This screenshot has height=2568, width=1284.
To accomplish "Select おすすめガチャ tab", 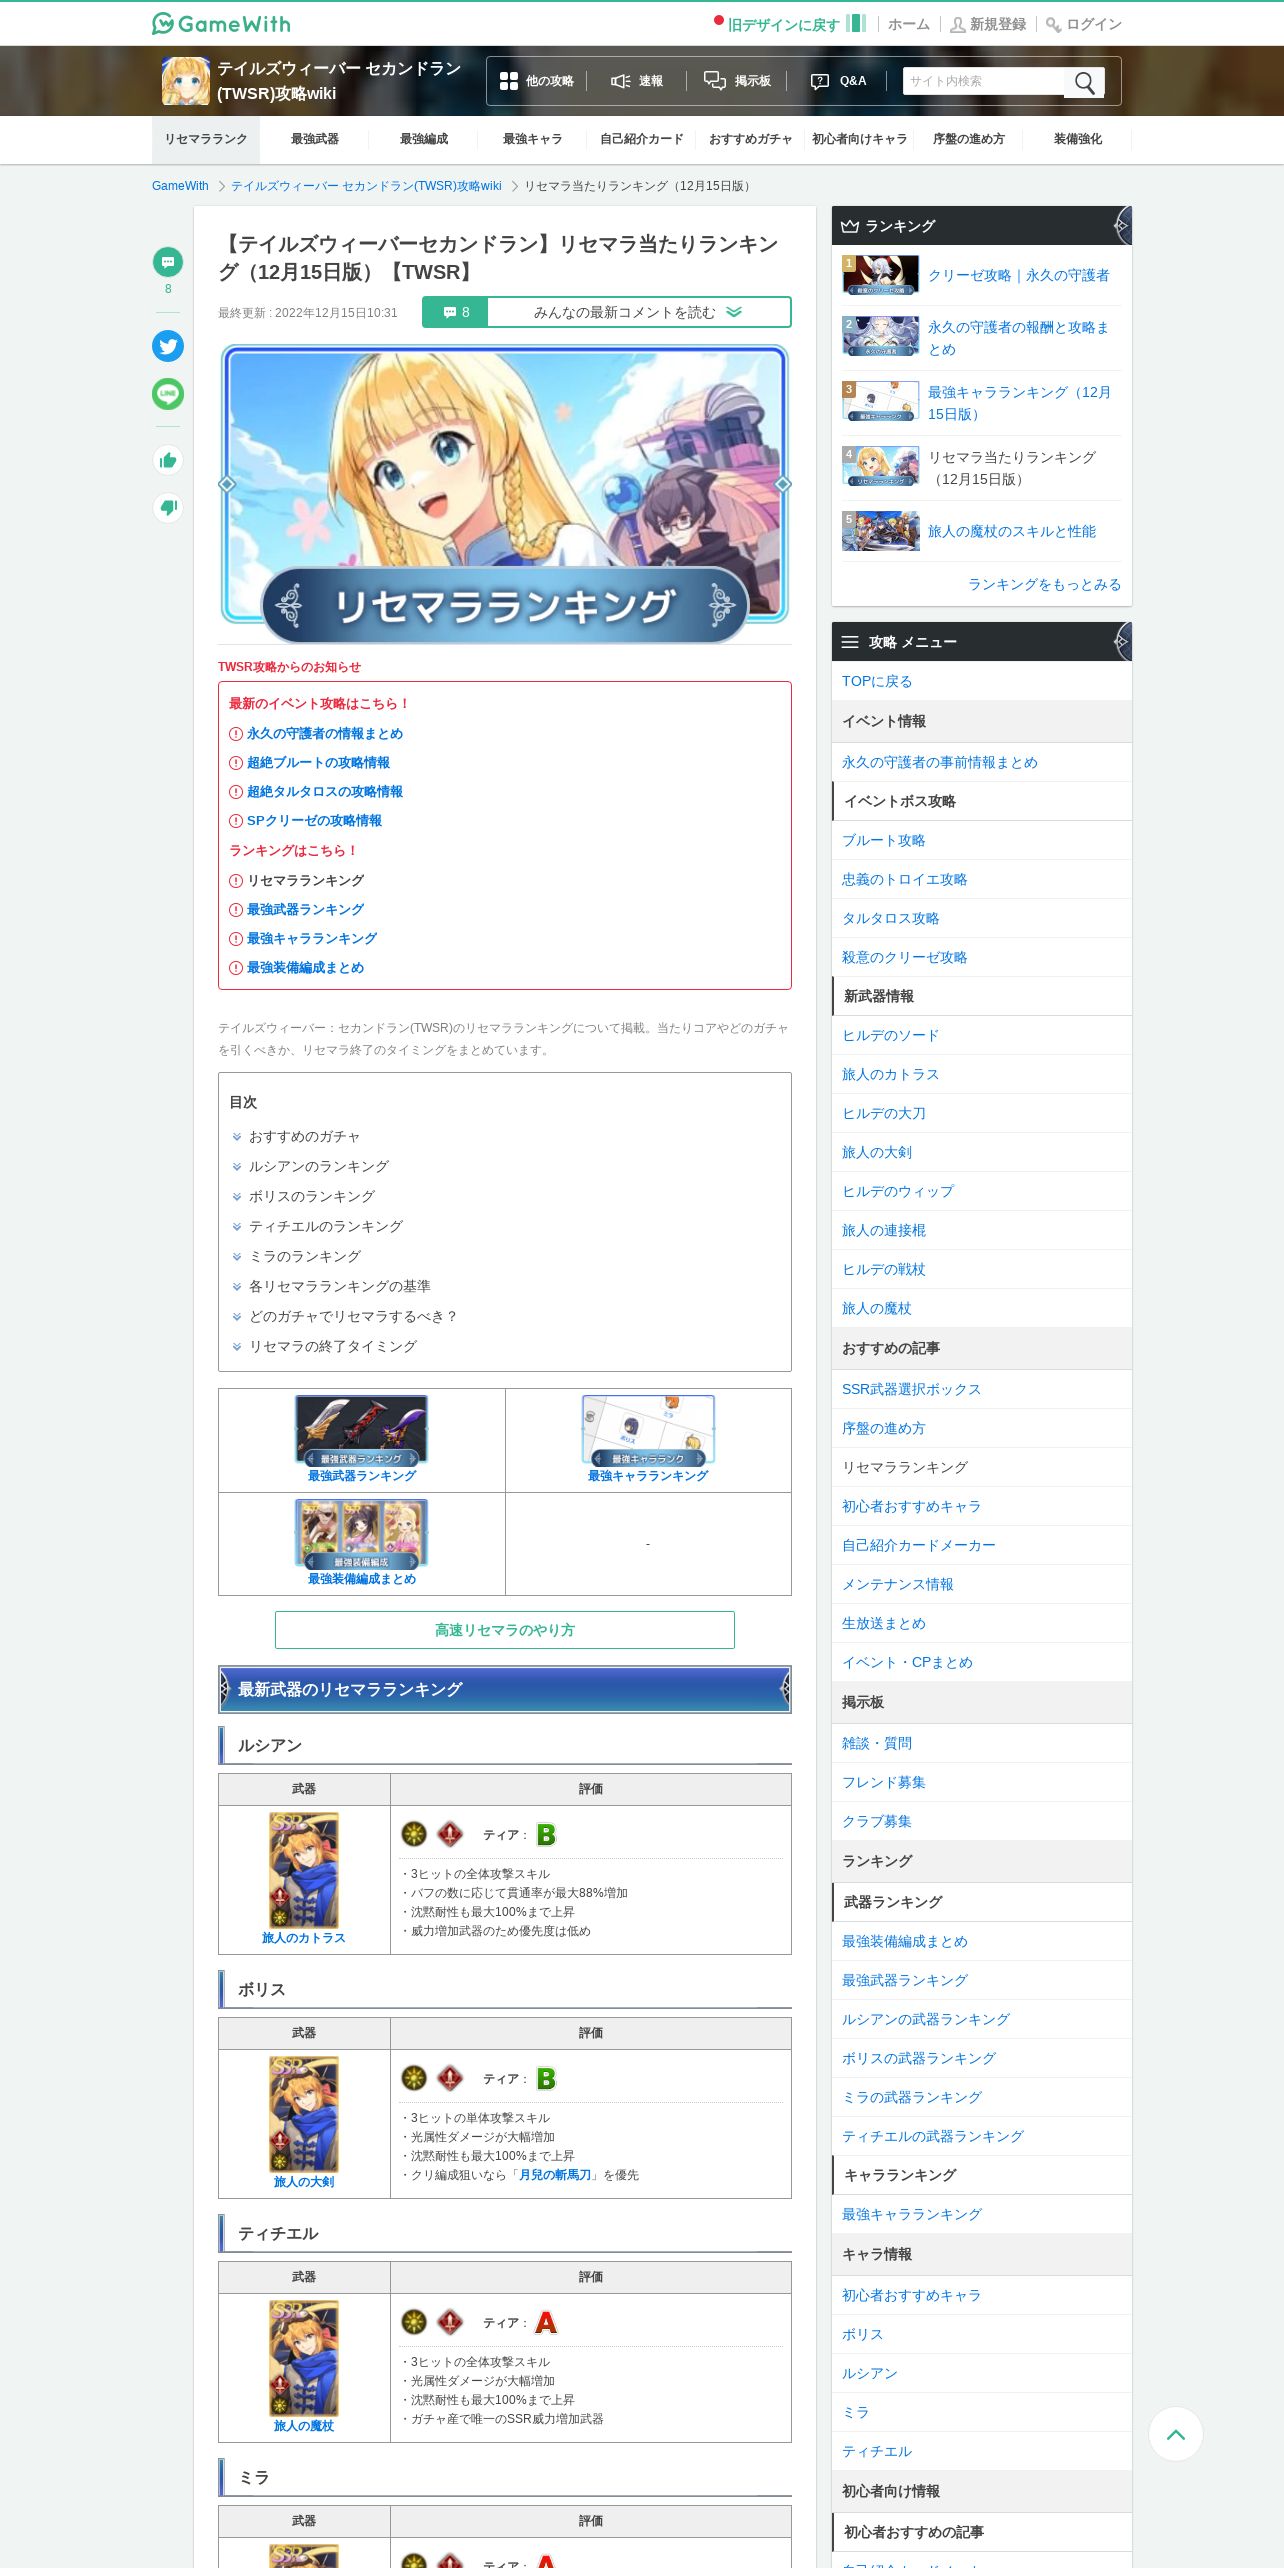I will click(751, 139).
